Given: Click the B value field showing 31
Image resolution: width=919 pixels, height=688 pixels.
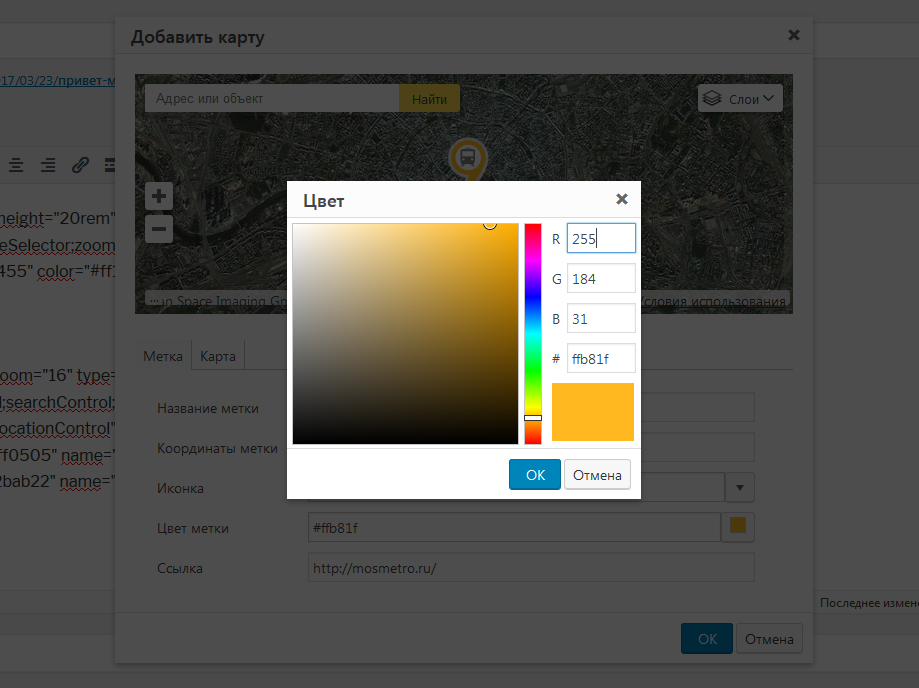Looking at the screenshot, I should [x=601, y=318].
